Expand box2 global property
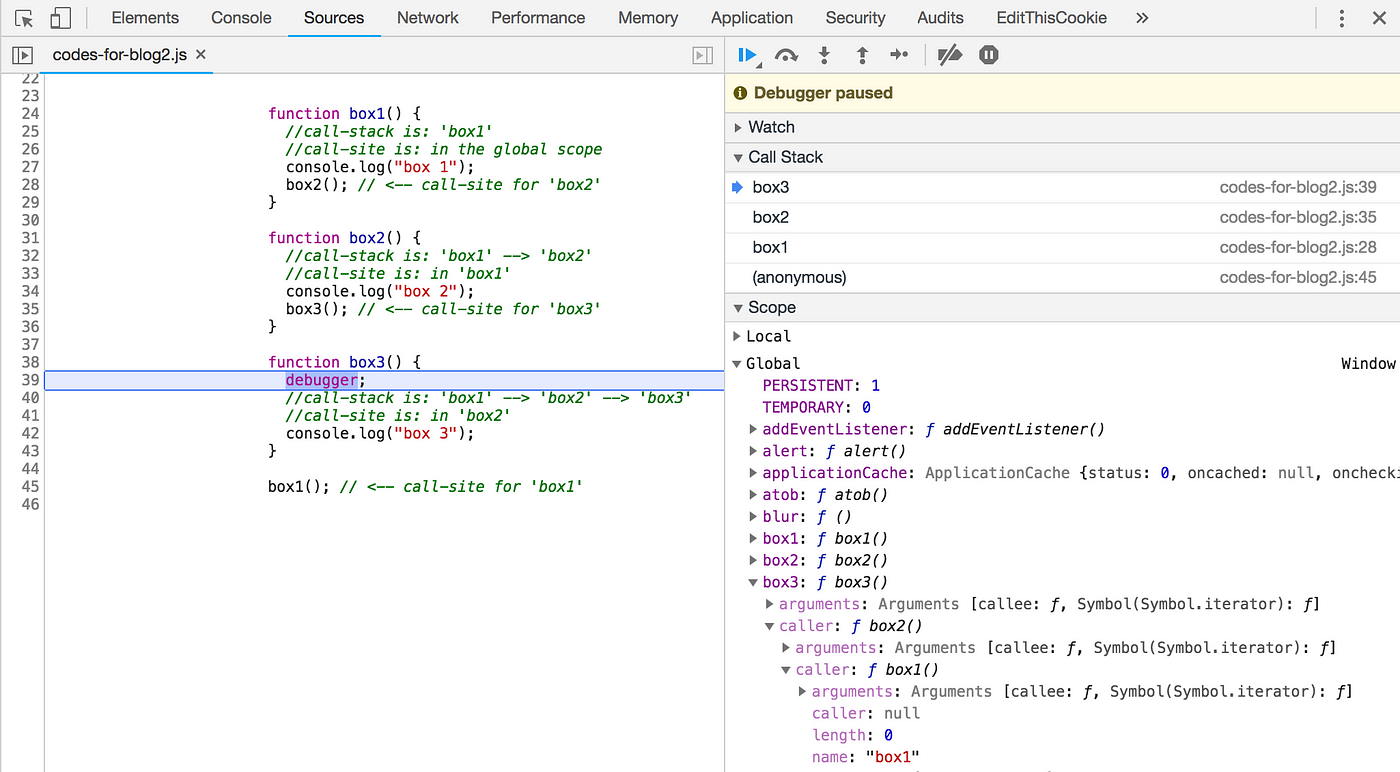This screenshot has width=1400, height=772. [754, 561]
